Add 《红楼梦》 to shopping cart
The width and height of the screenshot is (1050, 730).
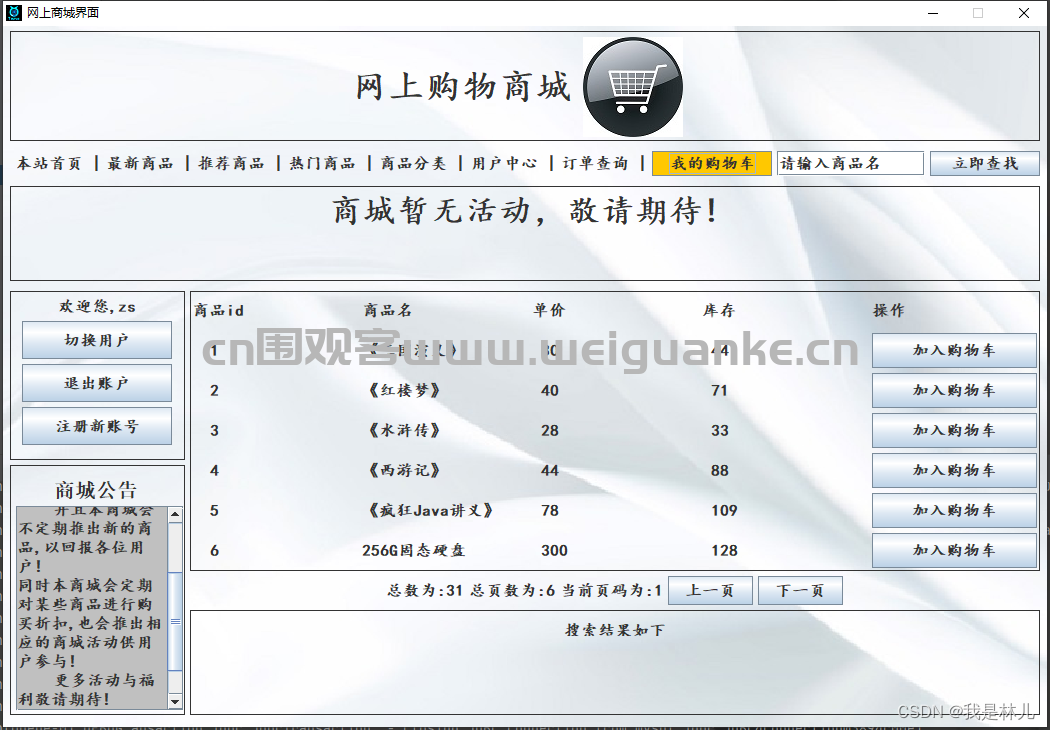coord(954,390)
